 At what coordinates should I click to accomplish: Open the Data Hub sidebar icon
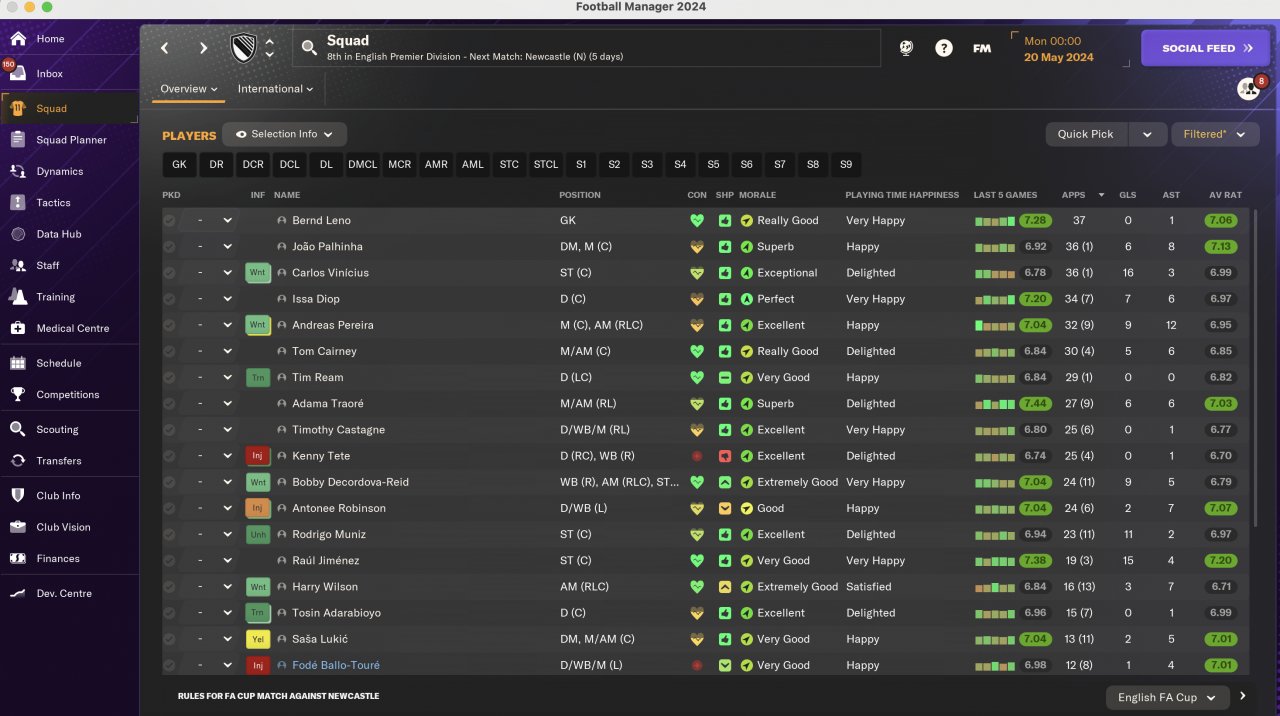click(x=18, y=234)
